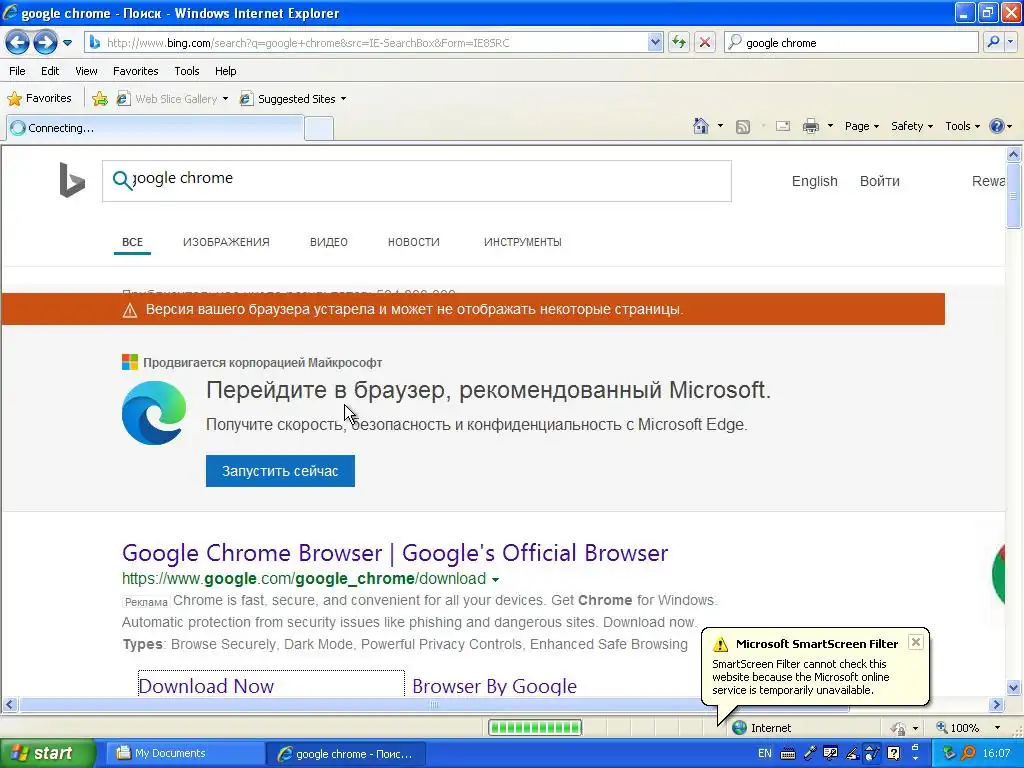Go forward with the Forward arrow button

click(45, 42)
